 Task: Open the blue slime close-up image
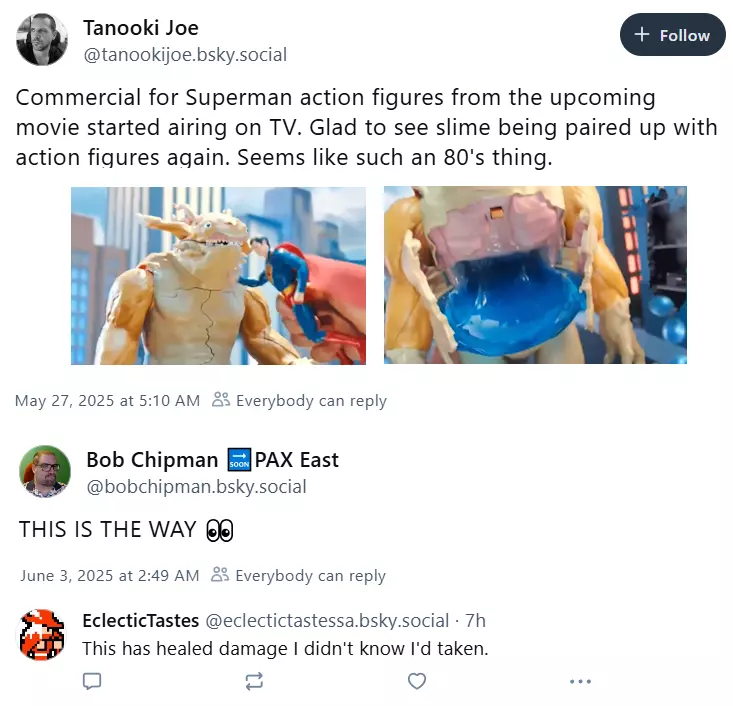point(535,275)
